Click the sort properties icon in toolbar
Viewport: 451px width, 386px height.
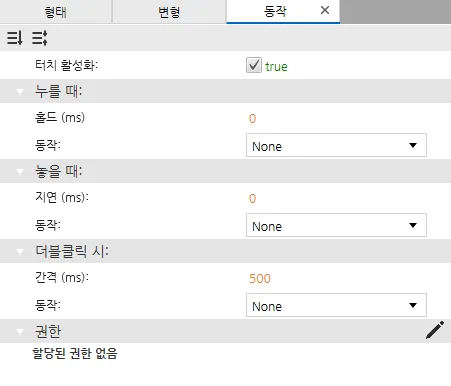15,38
